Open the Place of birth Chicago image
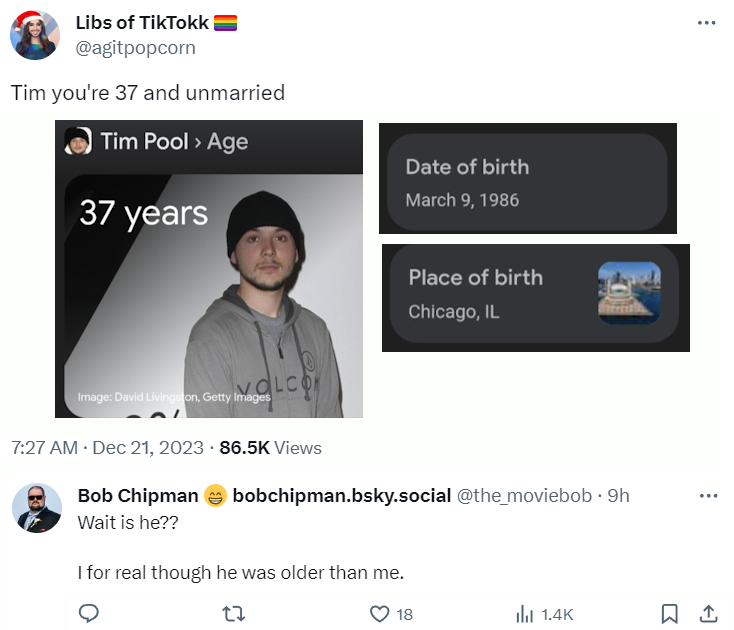The width and height of the screenshot is (734, 630). [535, 297]
